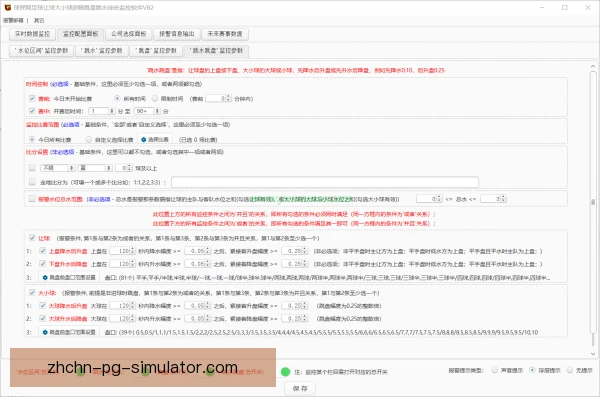The width and height of the screenshot is (600, 397).
Task: Toggle the green 跳水跳盘 master switch indicator
Action: (285, 372)
